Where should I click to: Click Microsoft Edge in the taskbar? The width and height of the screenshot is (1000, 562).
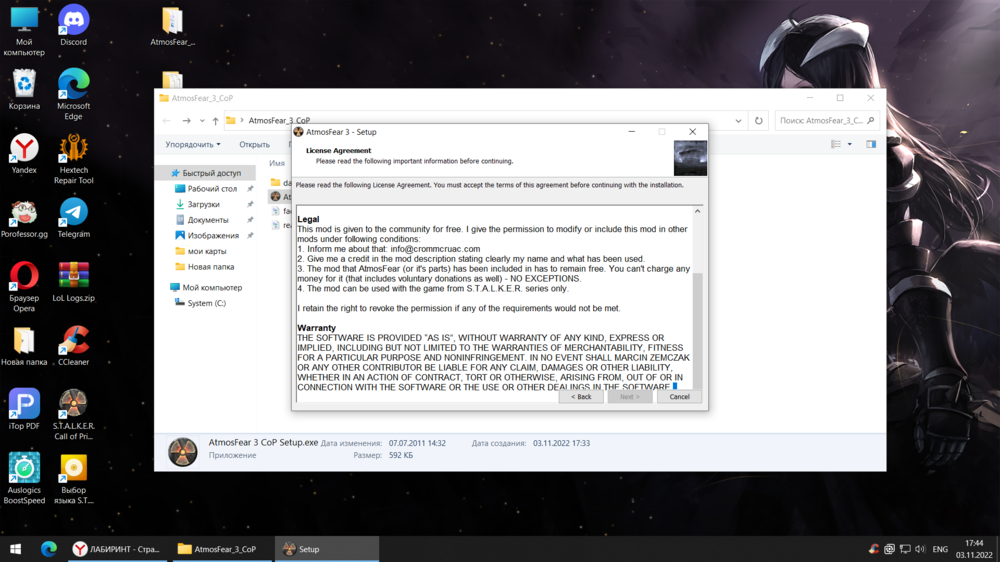pos(48,549)
